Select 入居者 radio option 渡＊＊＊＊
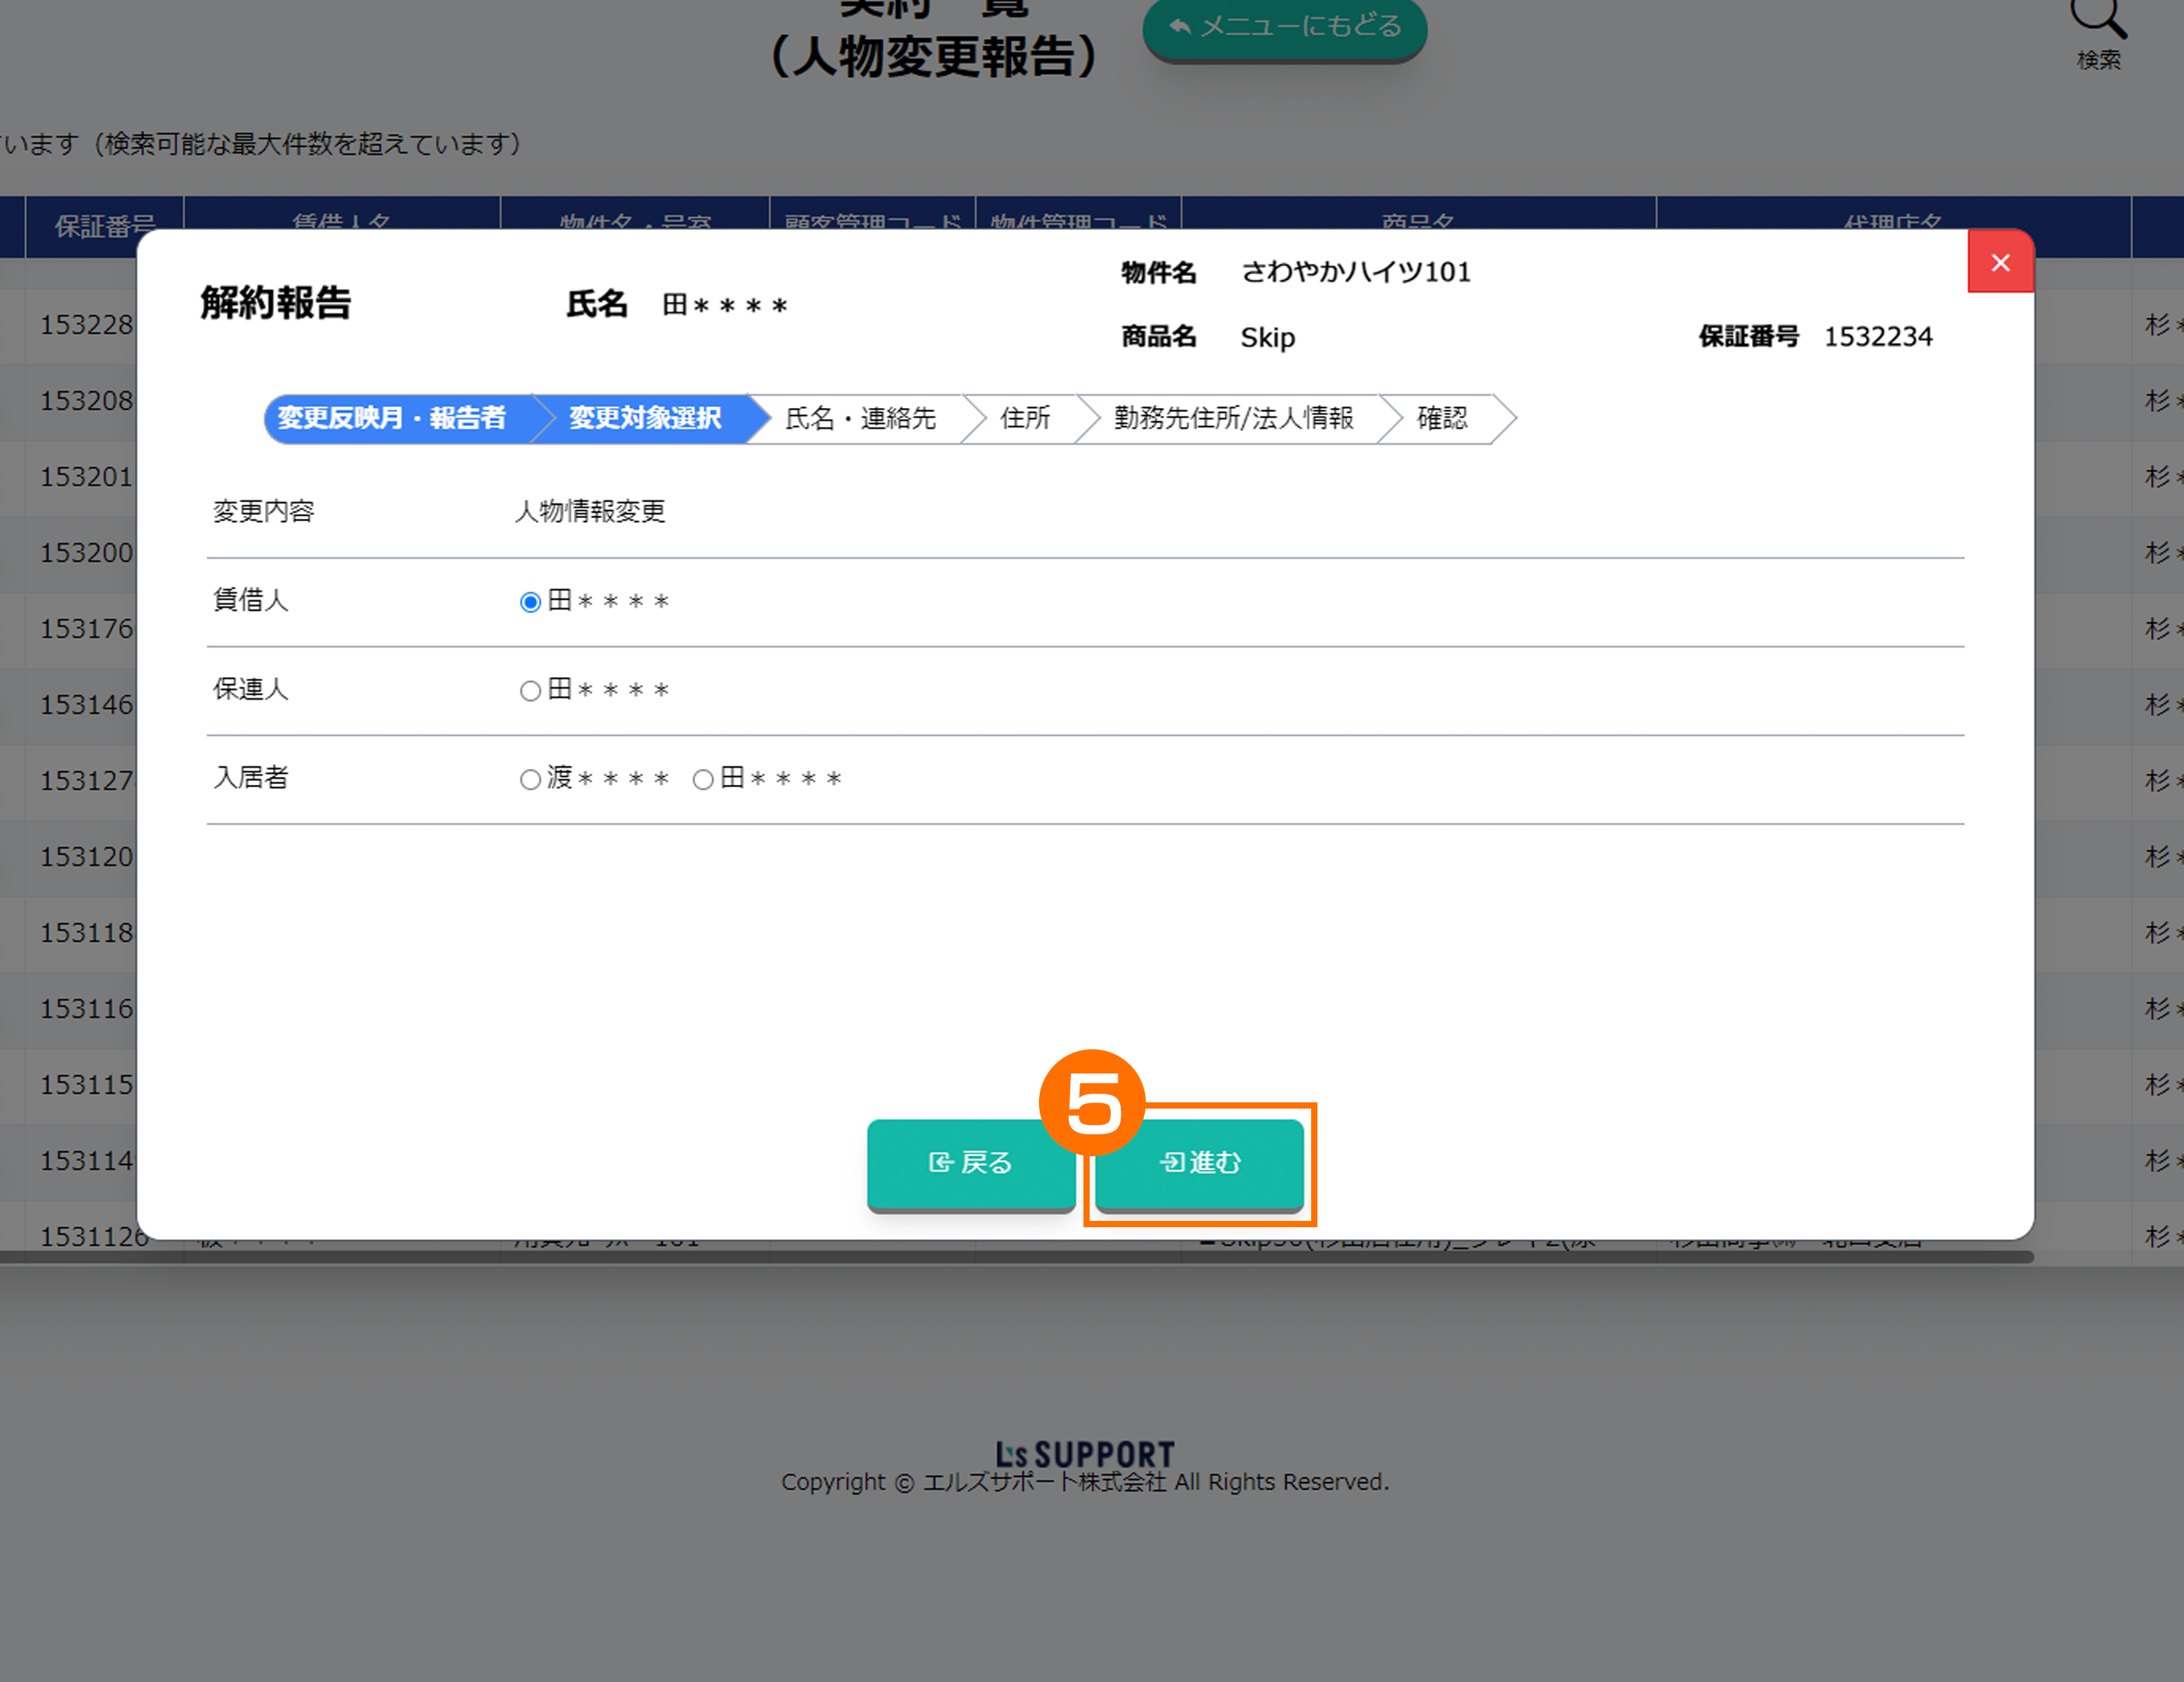 [x=530, y=780]
